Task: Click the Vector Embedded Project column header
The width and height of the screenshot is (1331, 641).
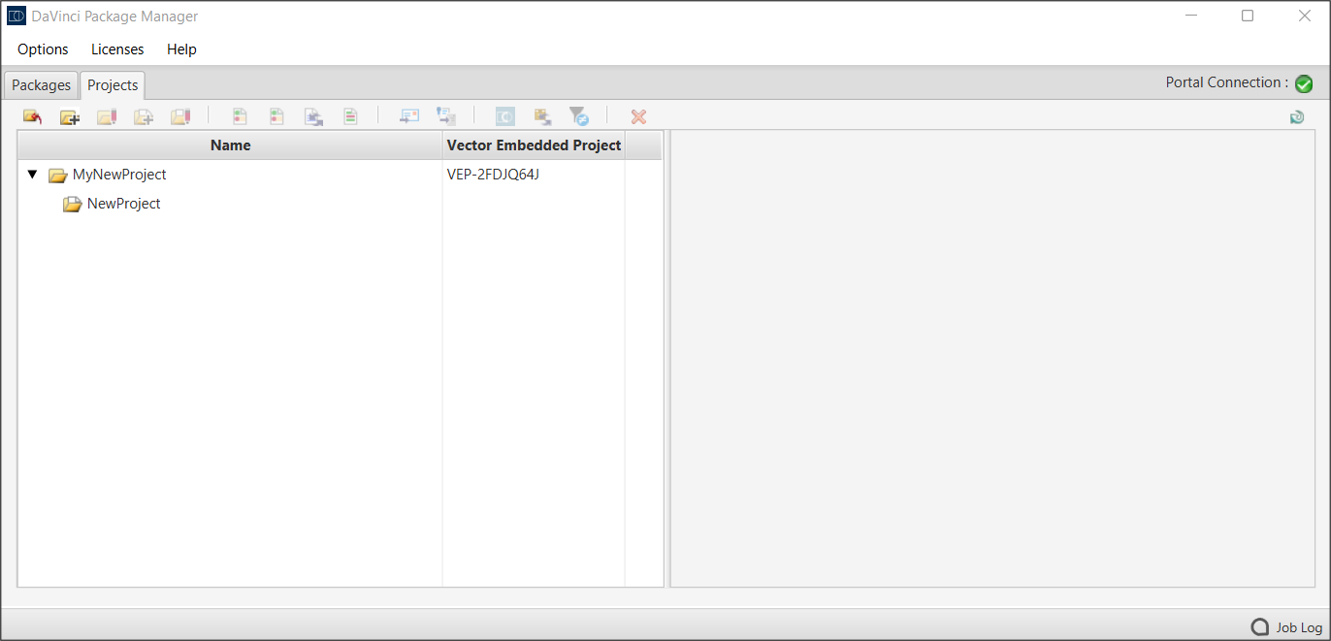Action: [x=534, y=145]
